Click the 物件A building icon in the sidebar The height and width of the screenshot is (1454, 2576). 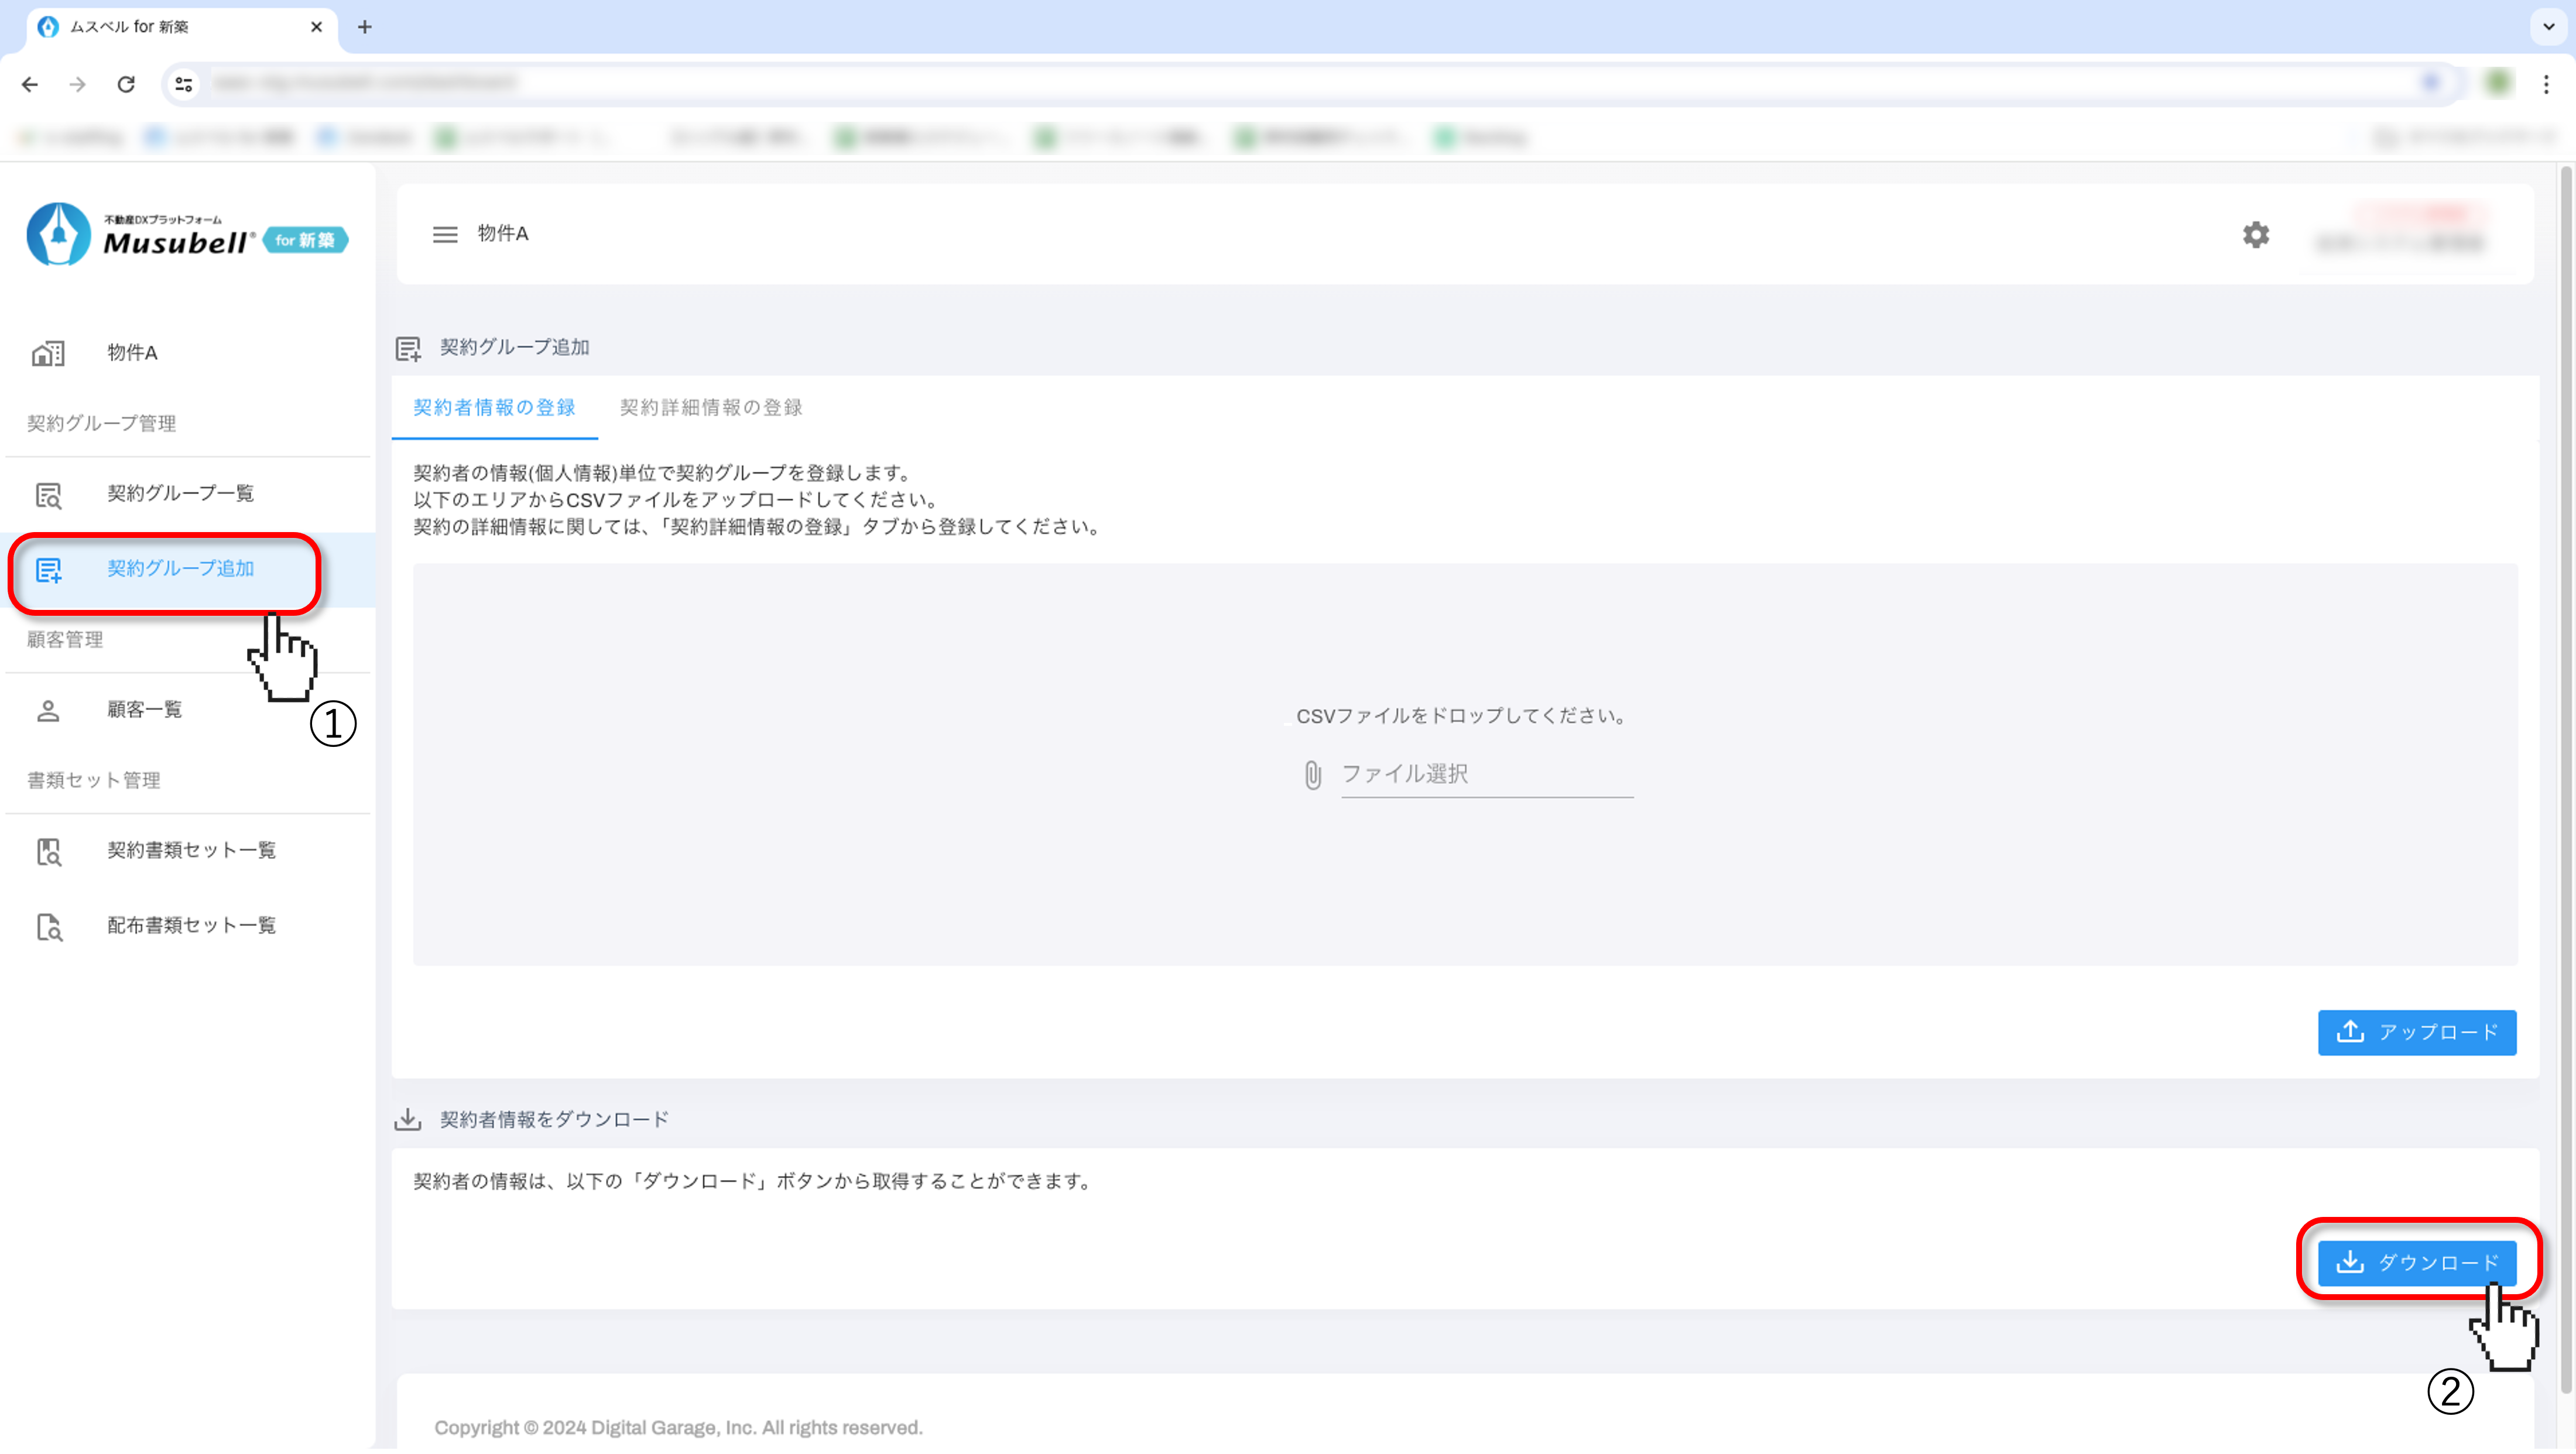click(x=48, y=353)
